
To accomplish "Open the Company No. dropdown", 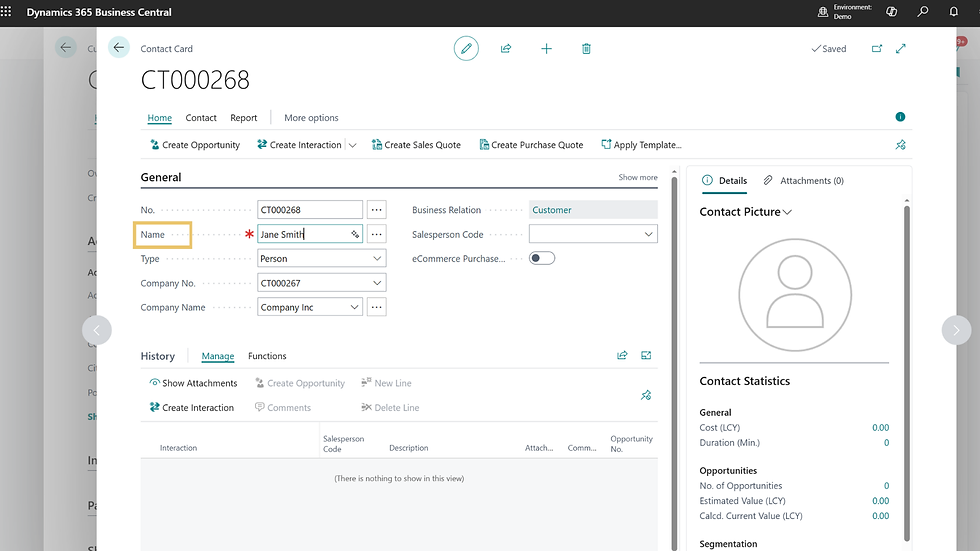I will pyautogui.click(x=377, y=283).
